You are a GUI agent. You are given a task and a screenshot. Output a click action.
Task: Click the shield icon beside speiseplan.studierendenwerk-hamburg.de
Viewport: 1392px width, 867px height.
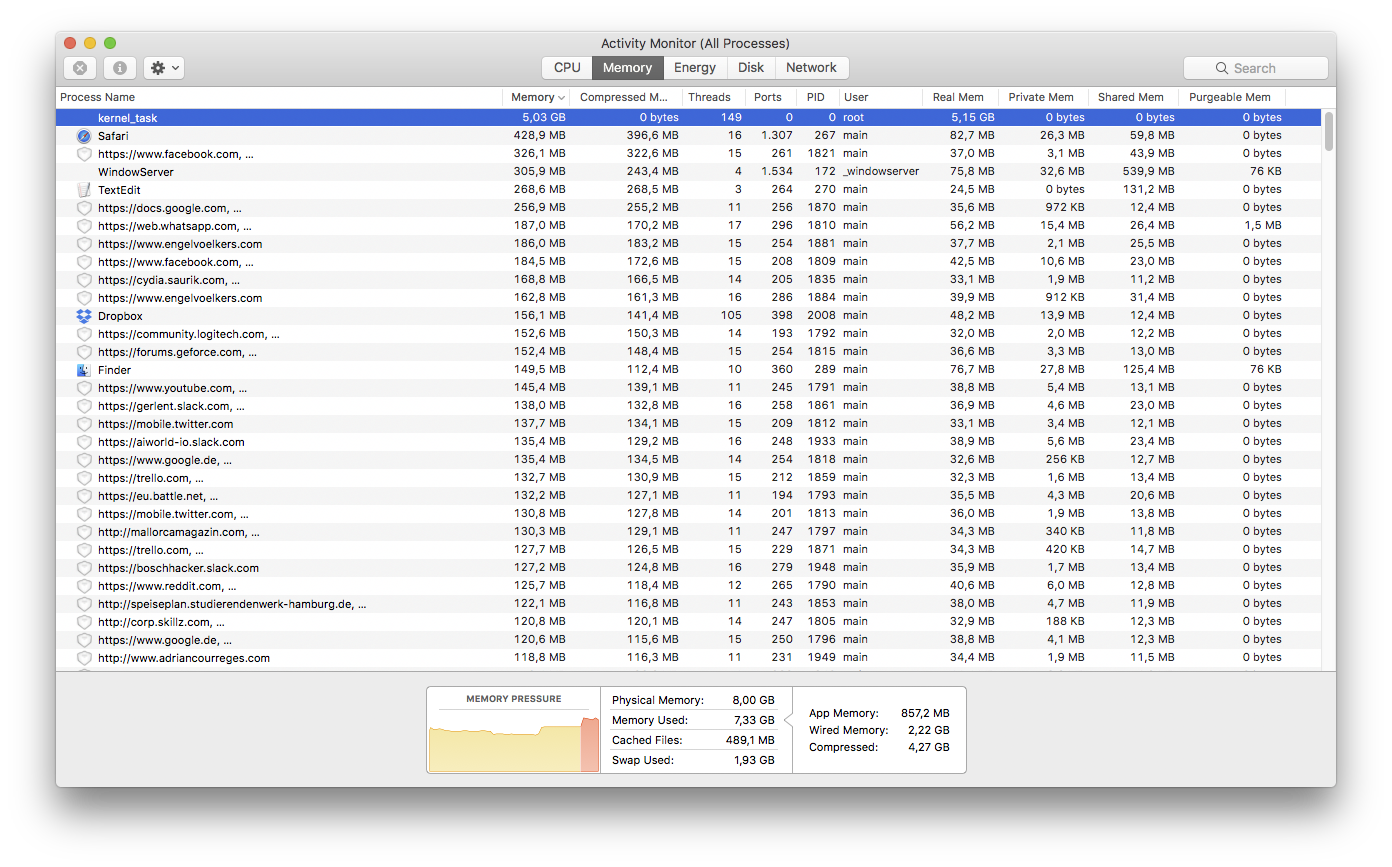pos(84,604)
